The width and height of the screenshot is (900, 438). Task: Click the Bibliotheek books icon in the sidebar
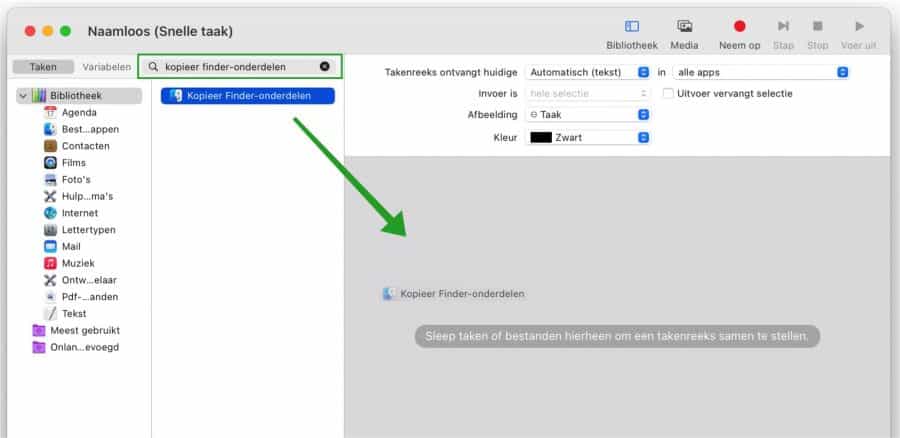(x=38, y=96)
